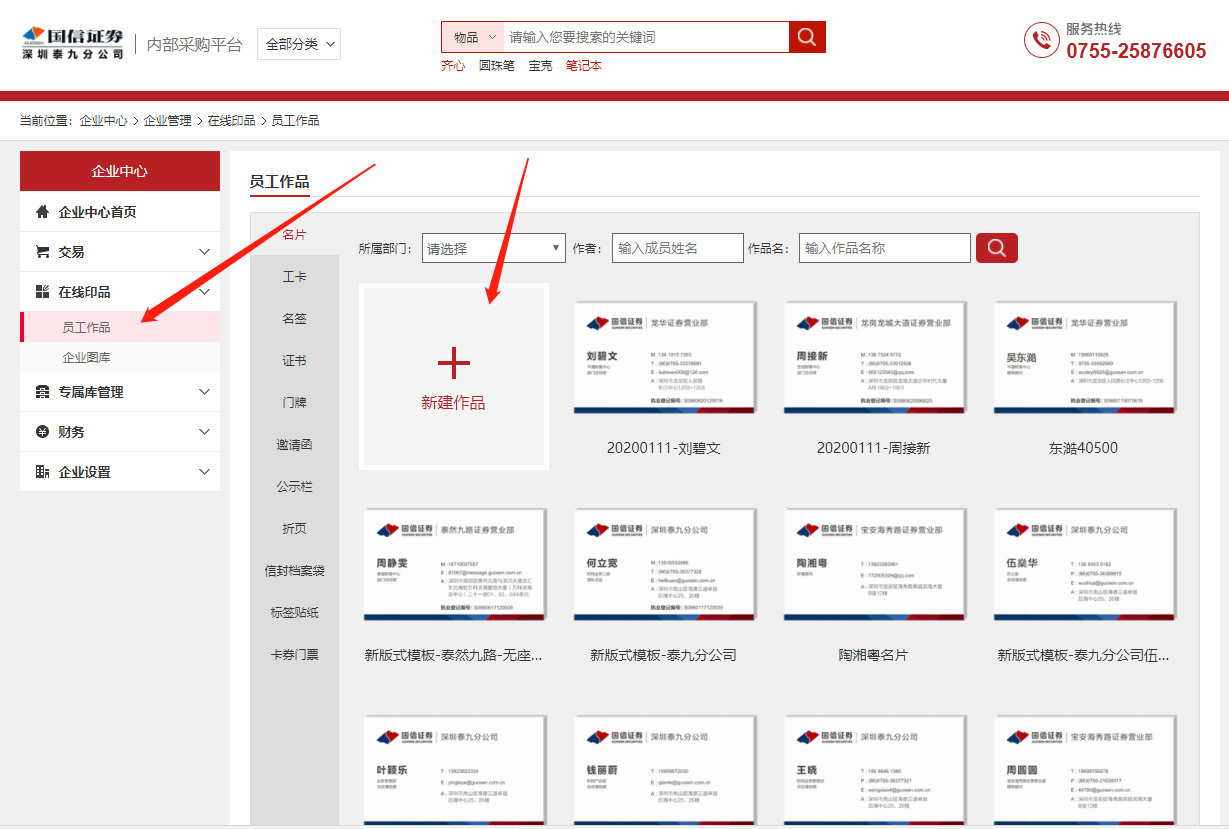Image resolution: width=1229 pixels, height=829 pixels.
Task: Collapse the 在线印品 menu chevron
Action: (x=204, y=292)
